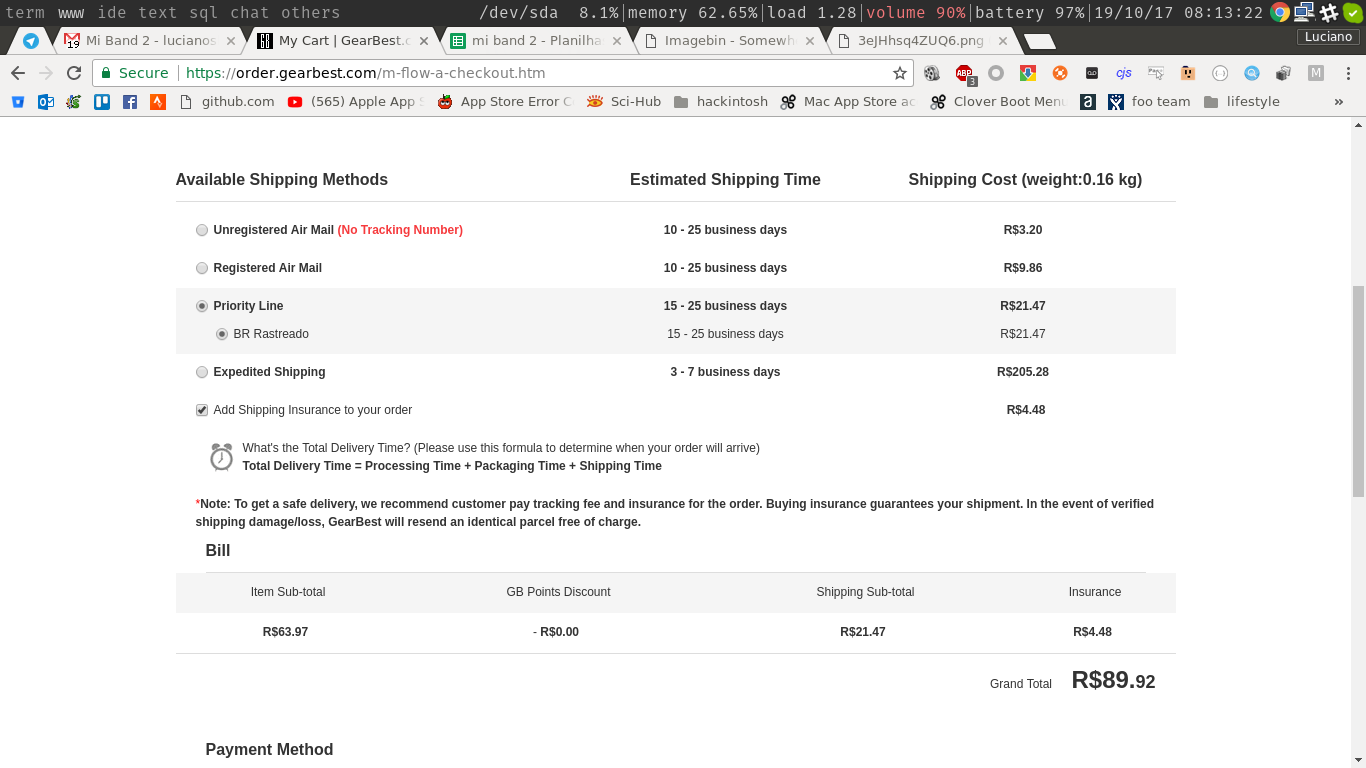Click the black voicemail extension icon

point(1092,73)
